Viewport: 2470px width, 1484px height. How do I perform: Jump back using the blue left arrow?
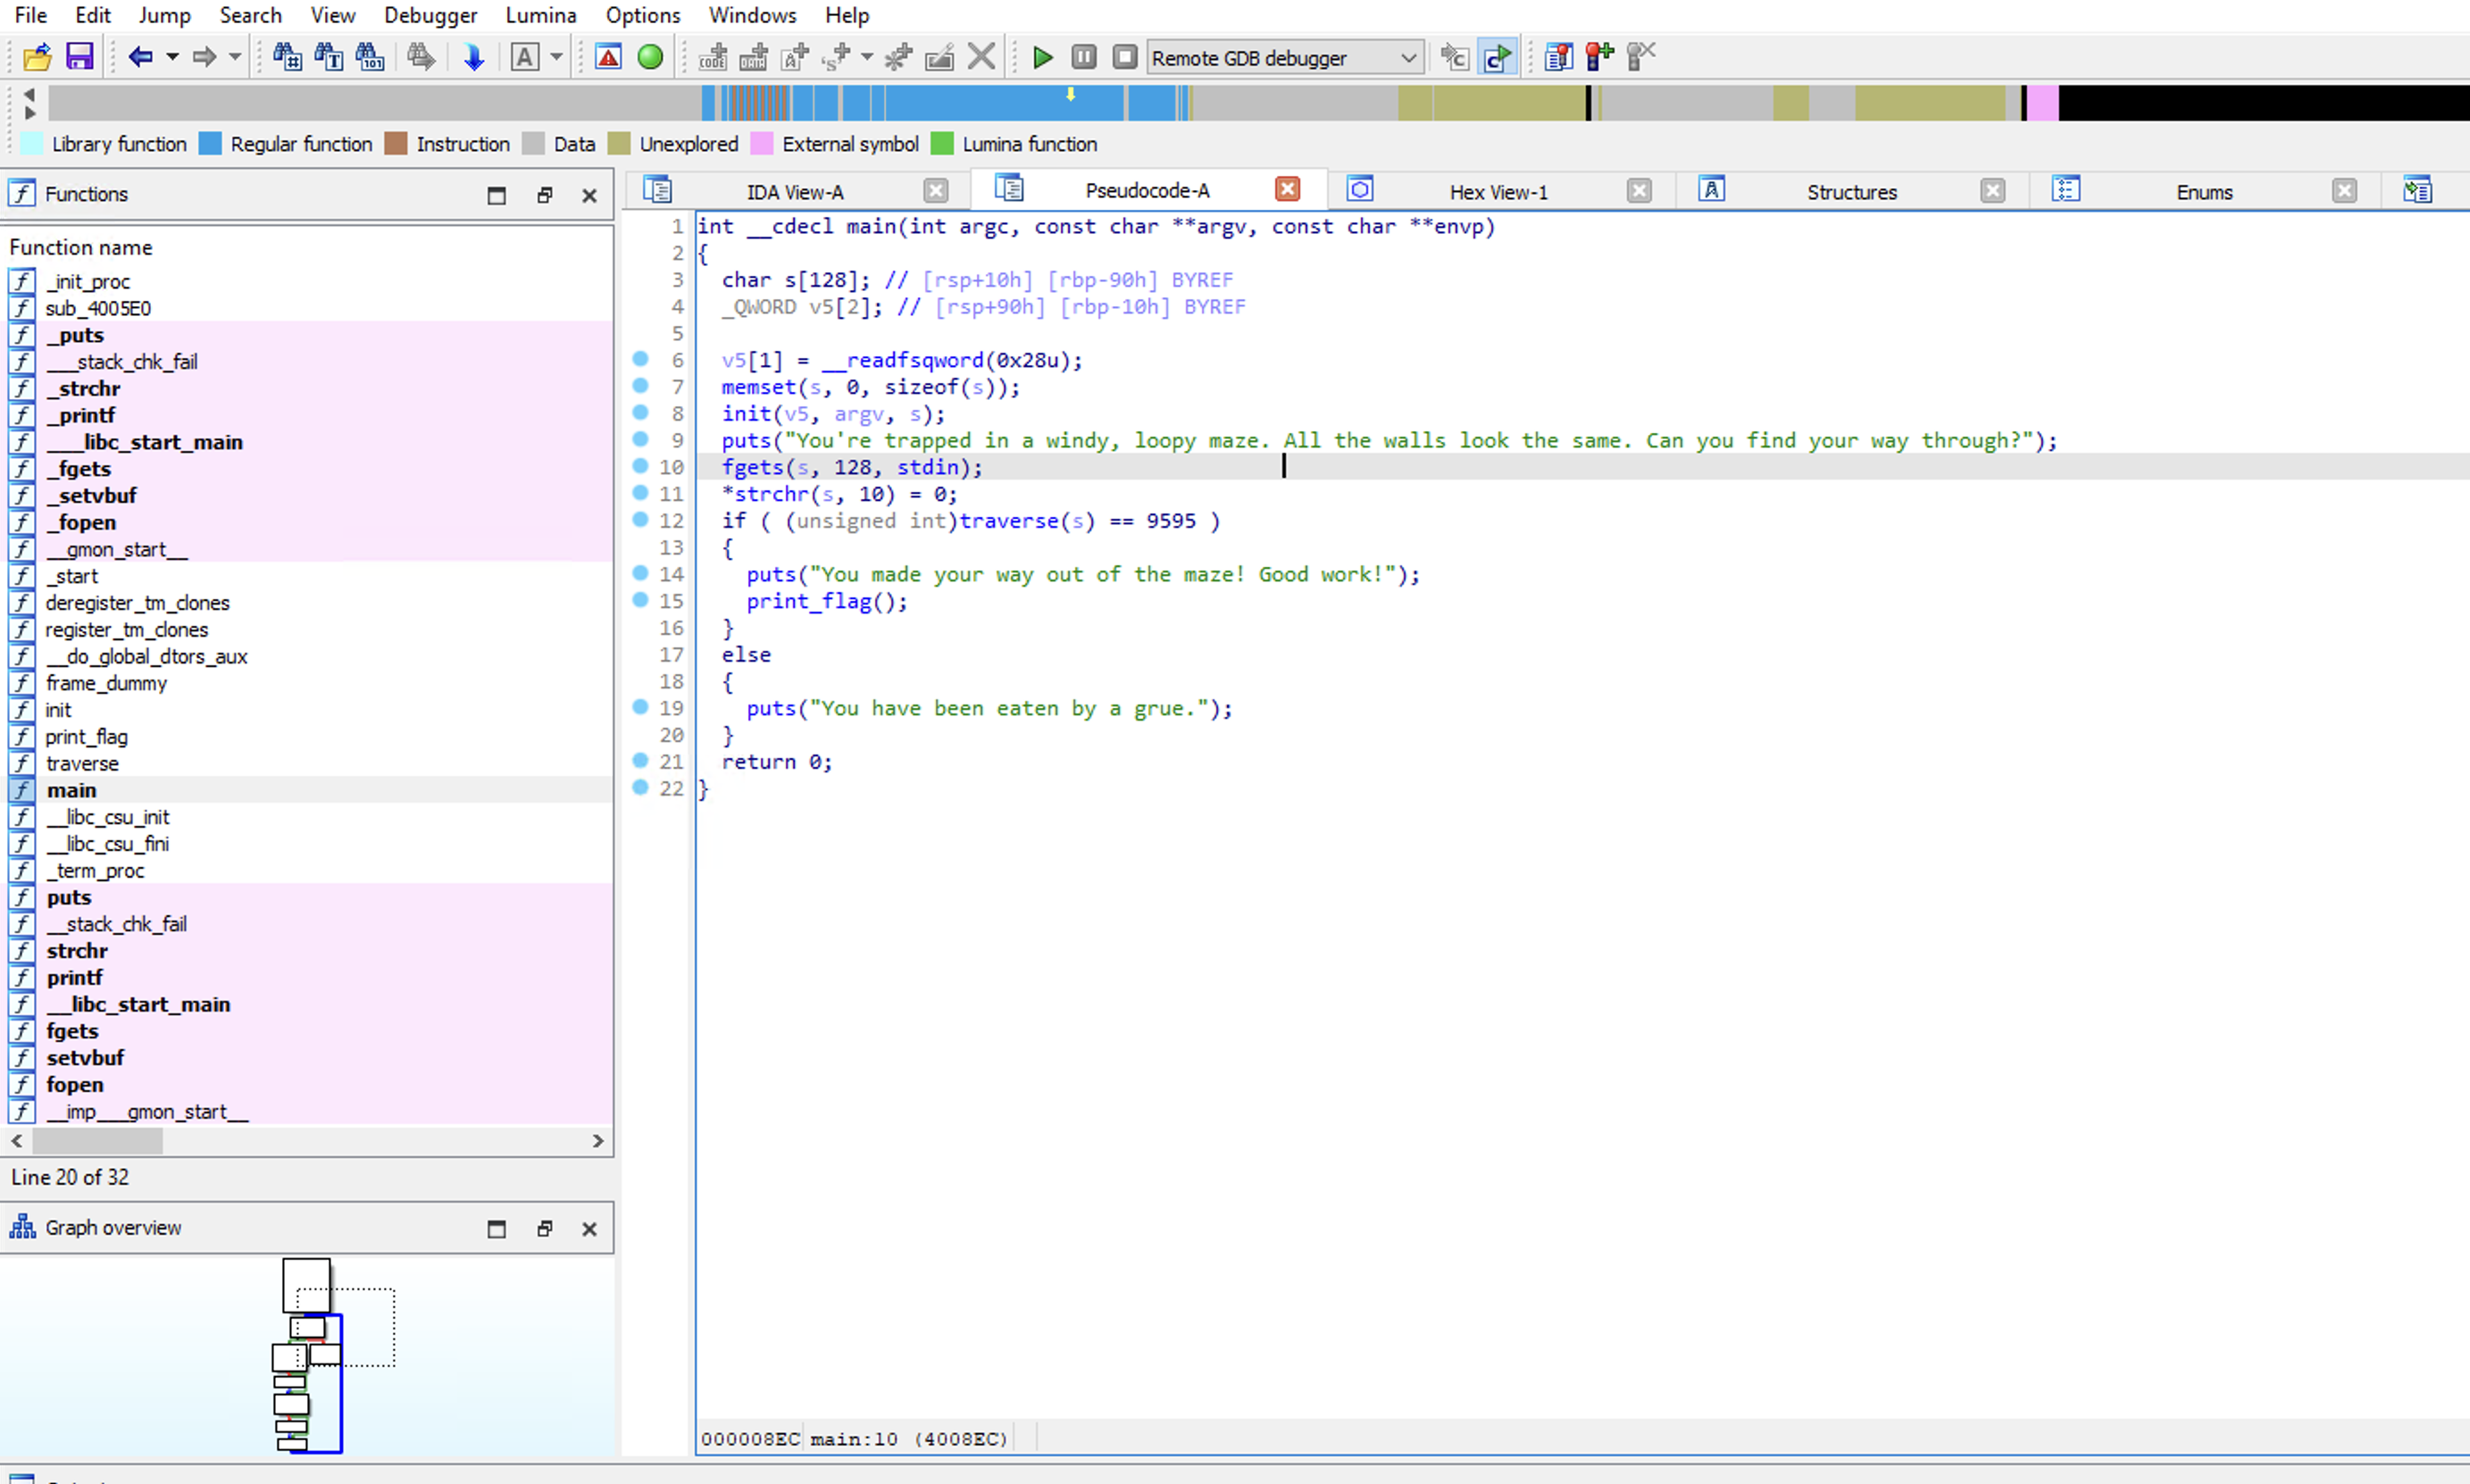[140, 57]
